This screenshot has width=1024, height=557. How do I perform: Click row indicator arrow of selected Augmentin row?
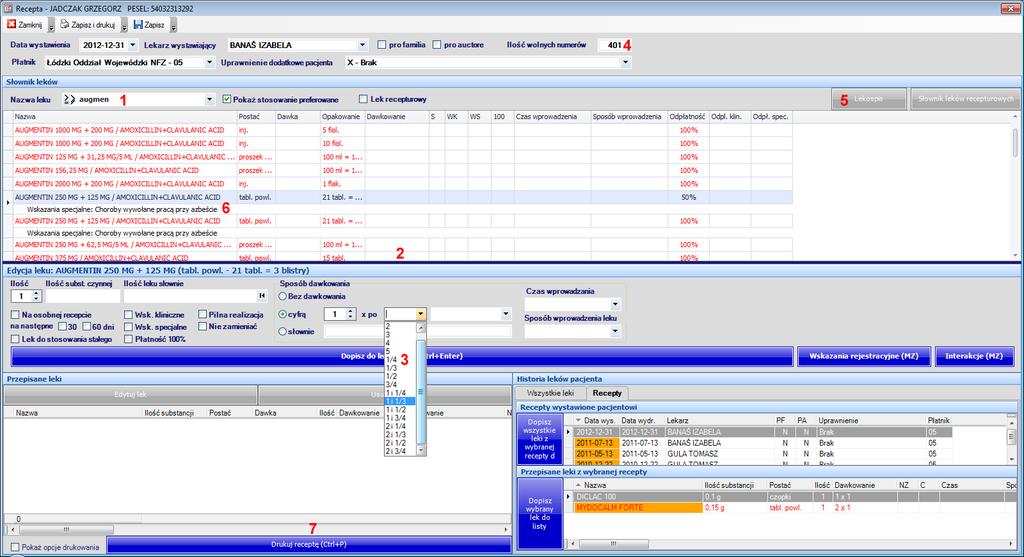point(8,203)
